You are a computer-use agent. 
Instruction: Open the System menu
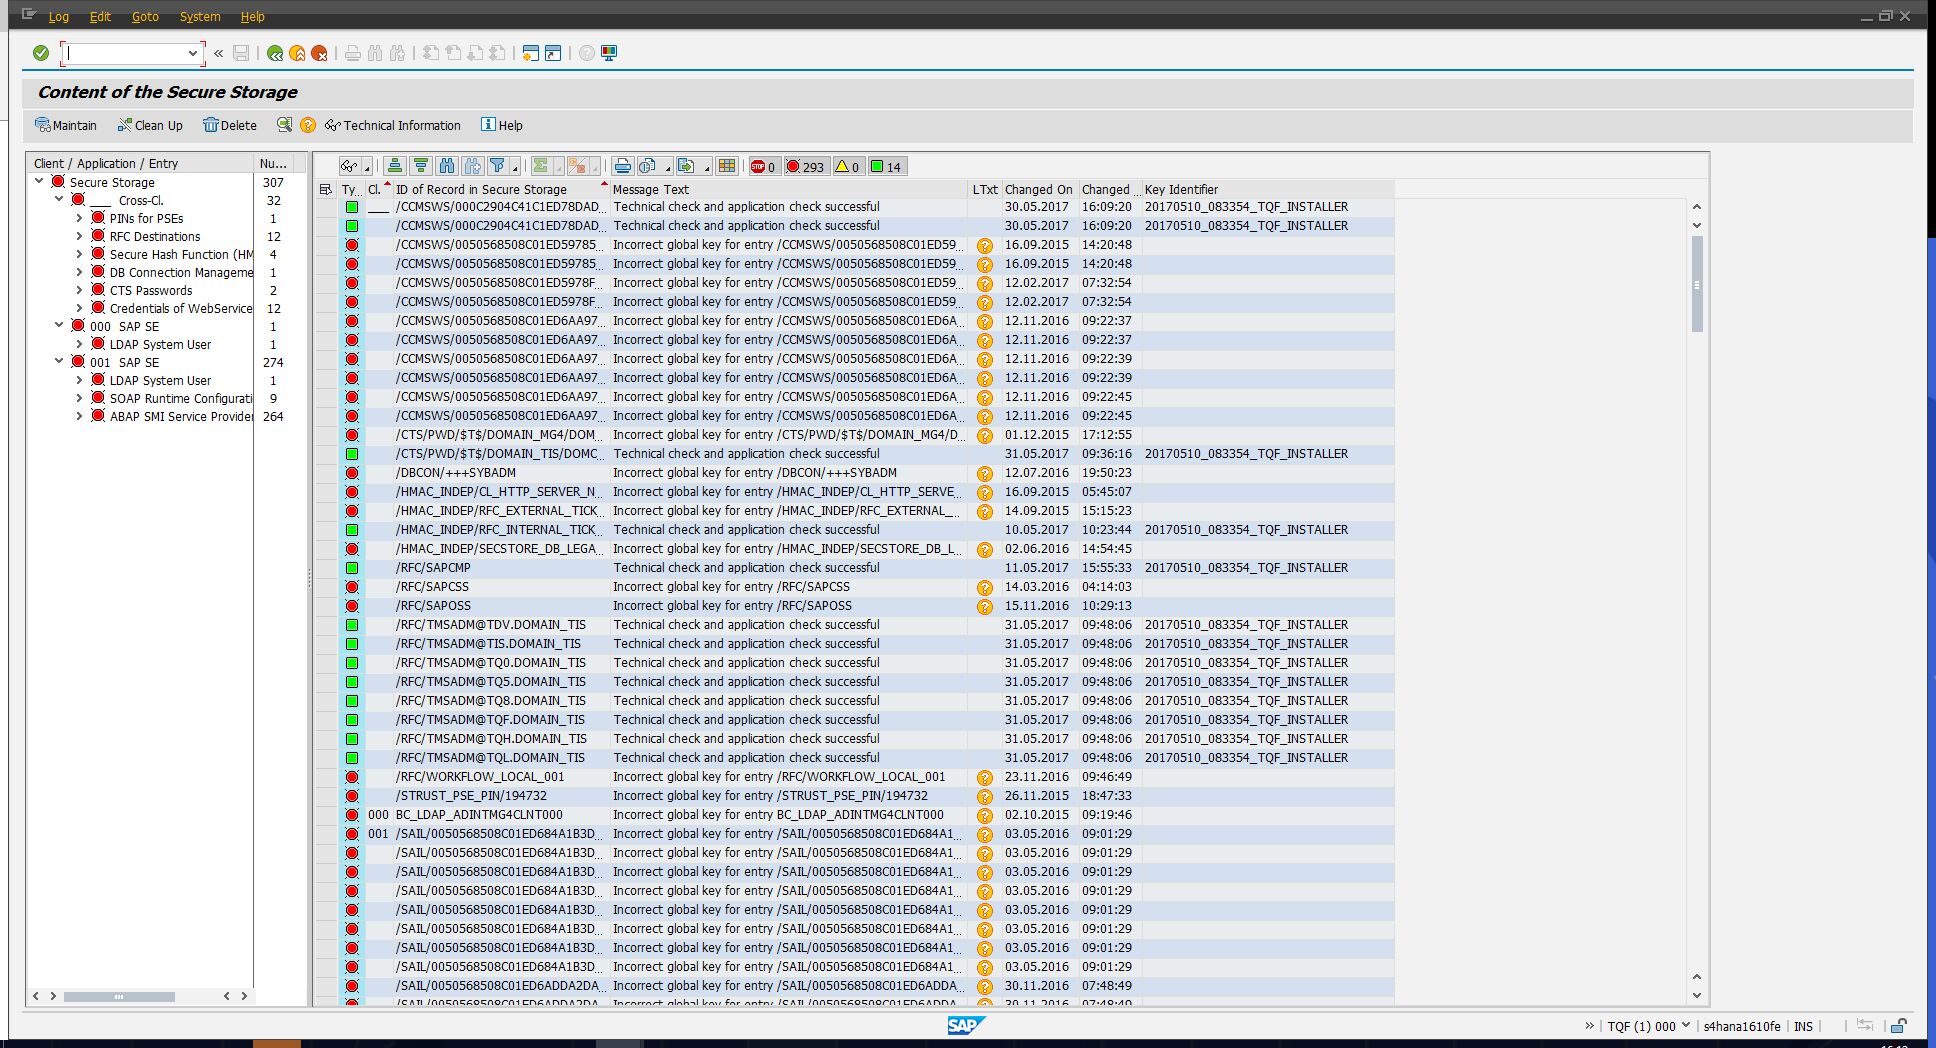coord(200,16)
